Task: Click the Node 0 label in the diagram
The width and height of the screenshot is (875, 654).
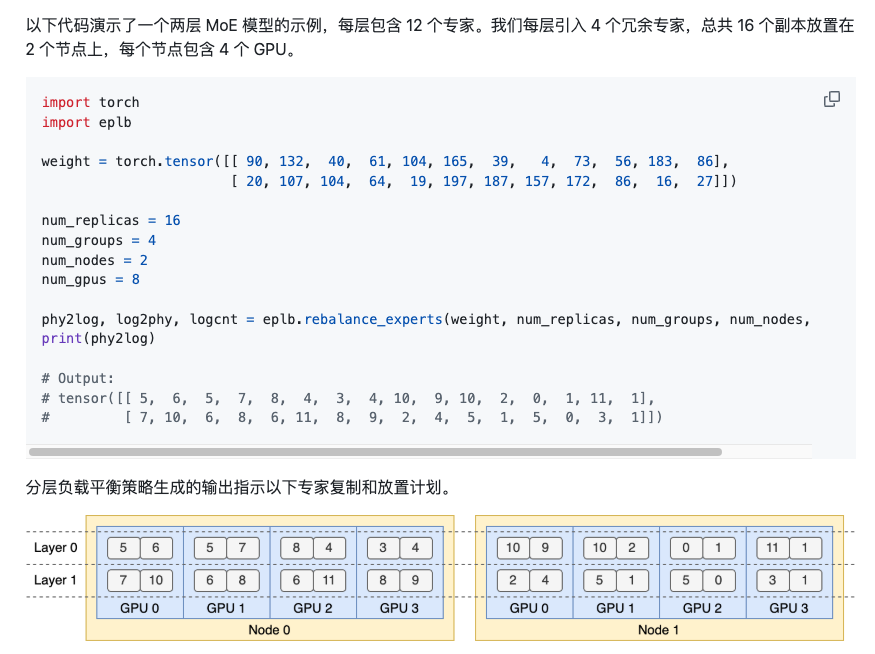Action: coord(270,630)
